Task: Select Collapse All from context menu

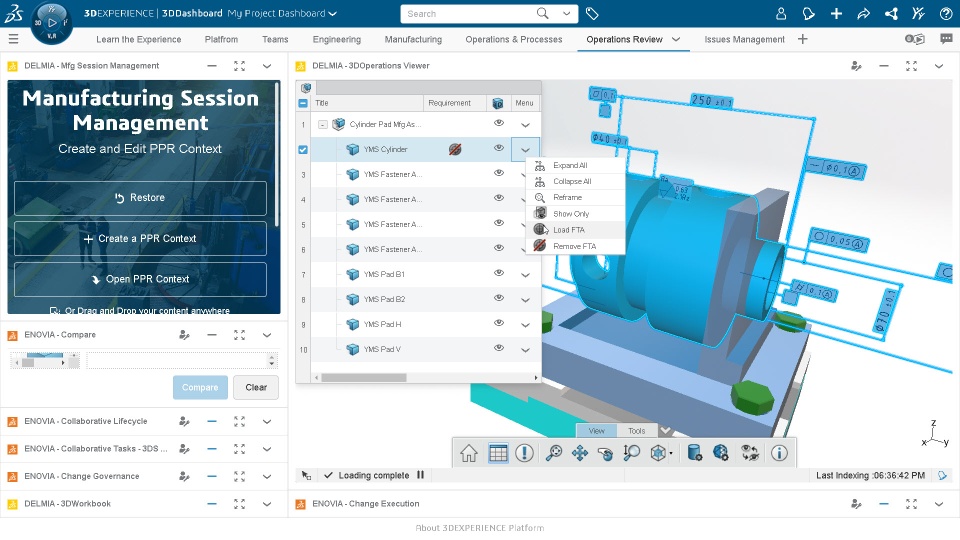Action: [x=576, y=181]
